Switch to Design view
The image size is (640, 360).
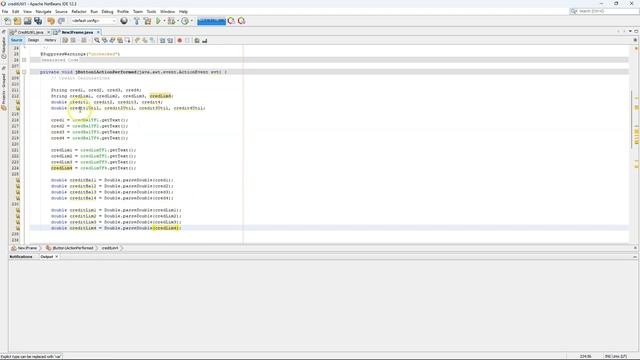(33, 40)
